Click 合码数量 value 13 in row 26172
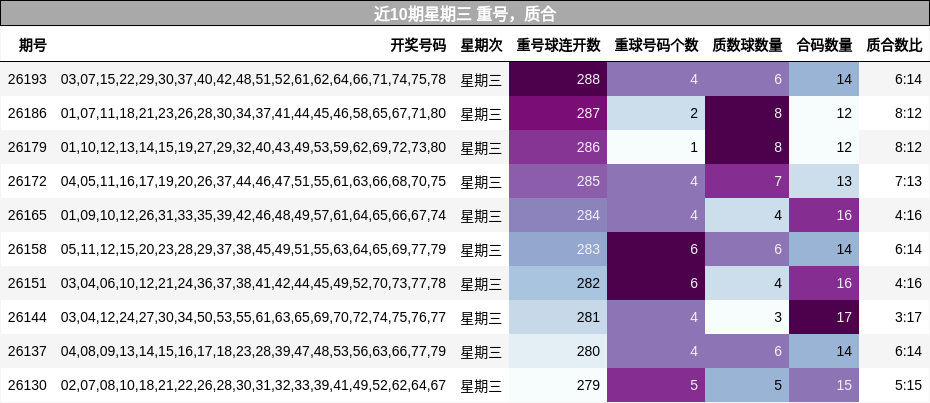Image resolution: width=930 pixels, height=403 pixels. tap(824, 181)
